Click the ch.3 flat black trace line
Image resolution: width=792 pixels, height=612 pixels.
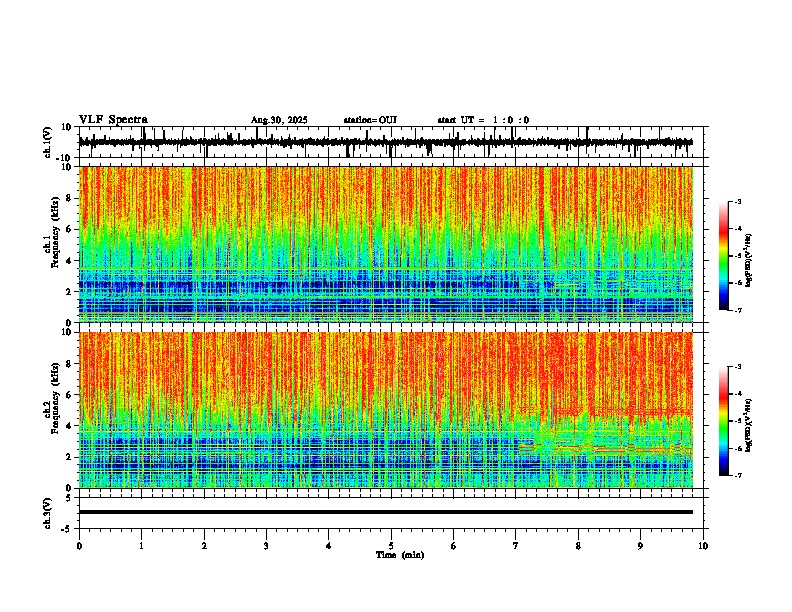pos(386,512)
